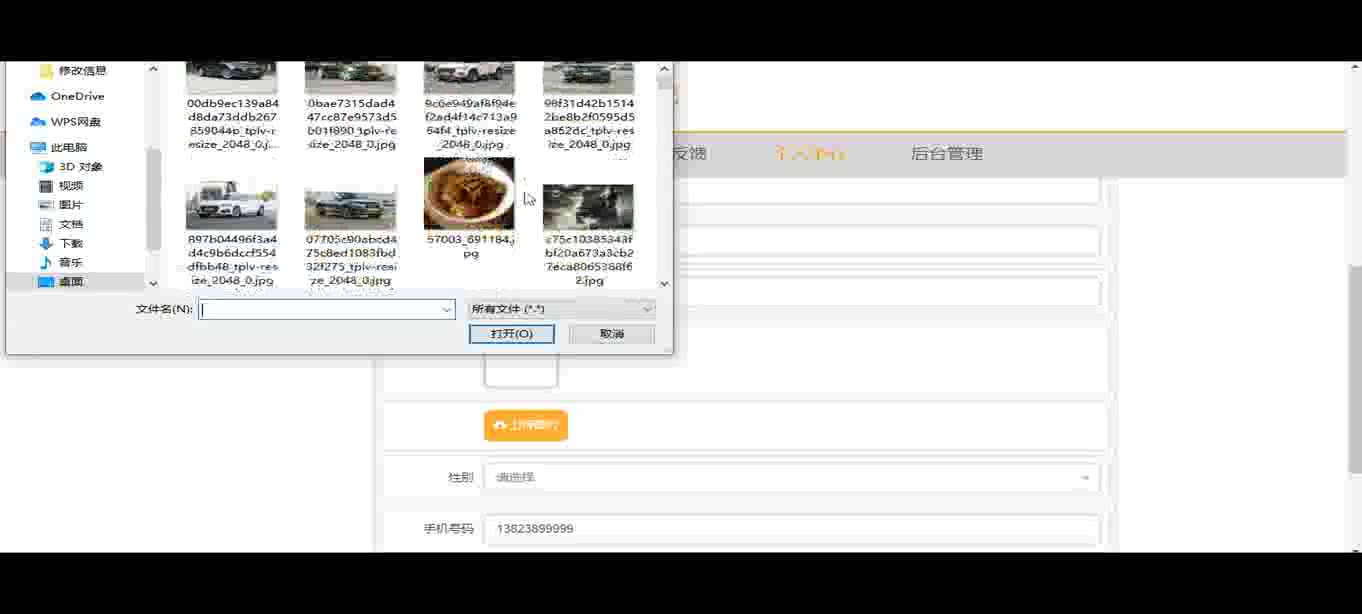Select white car image 897b04496f3a4
The height and width of the screenshot is (614, 1362).
click(x=232, y=234)
